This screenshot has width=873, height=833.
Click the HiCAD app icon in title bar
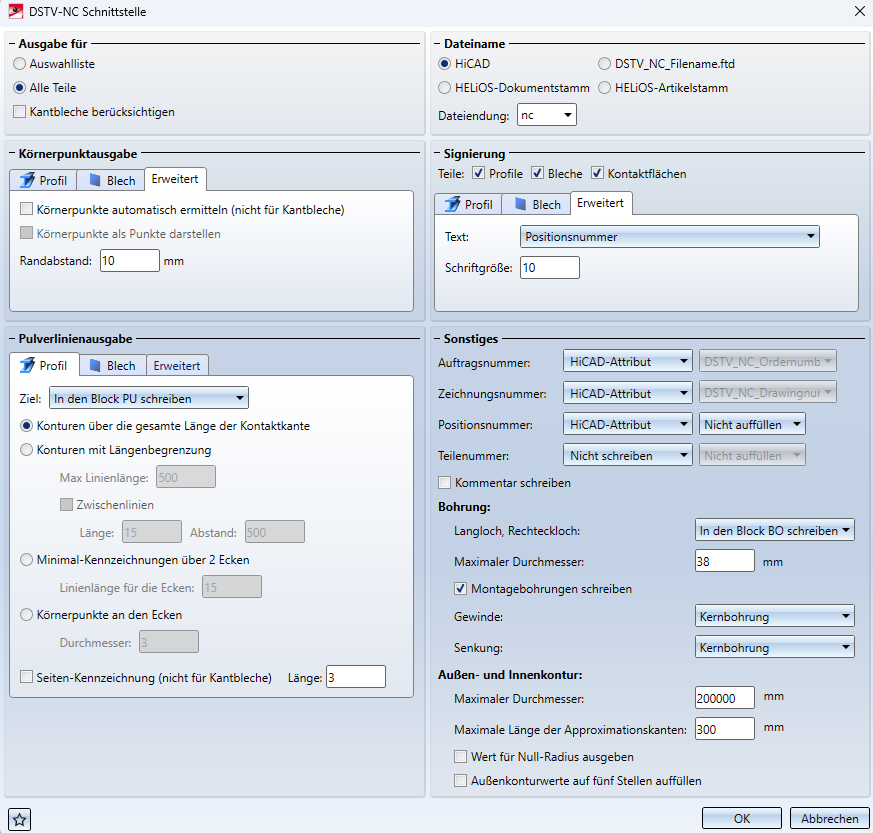pos(16,11)
